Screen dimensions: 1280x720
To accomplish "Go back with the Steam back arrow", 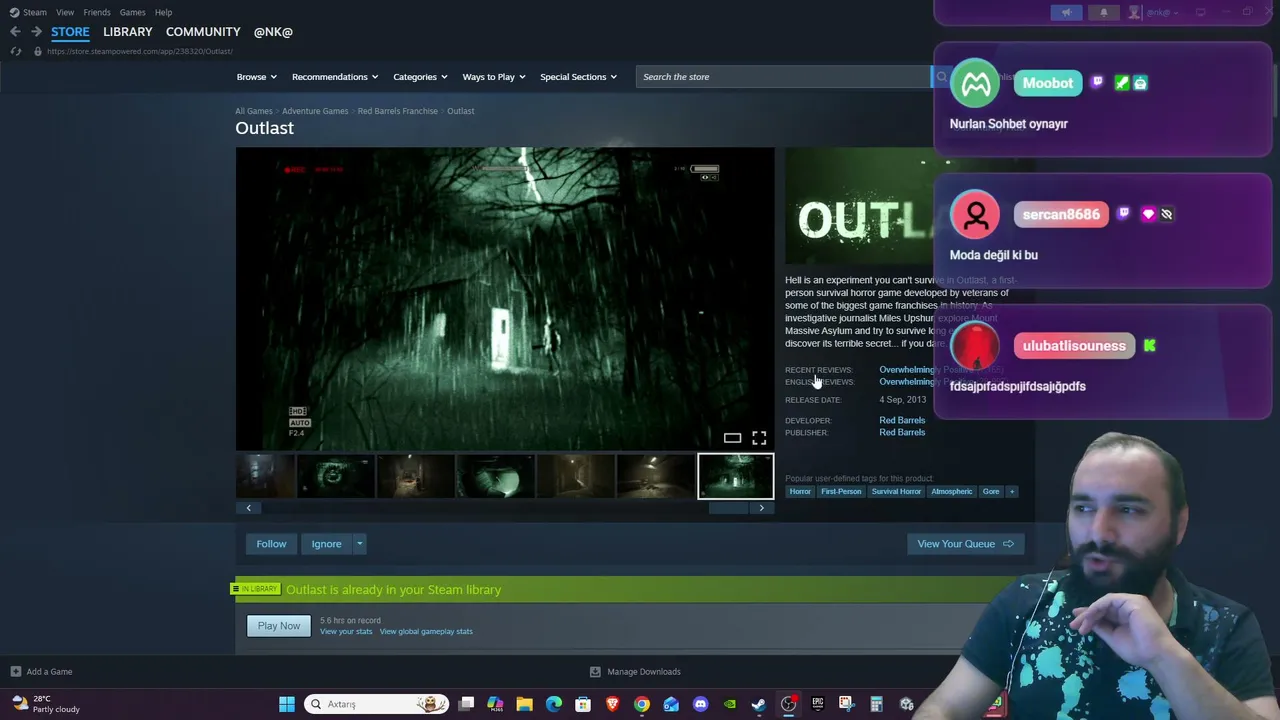I will tap(15, 32).
